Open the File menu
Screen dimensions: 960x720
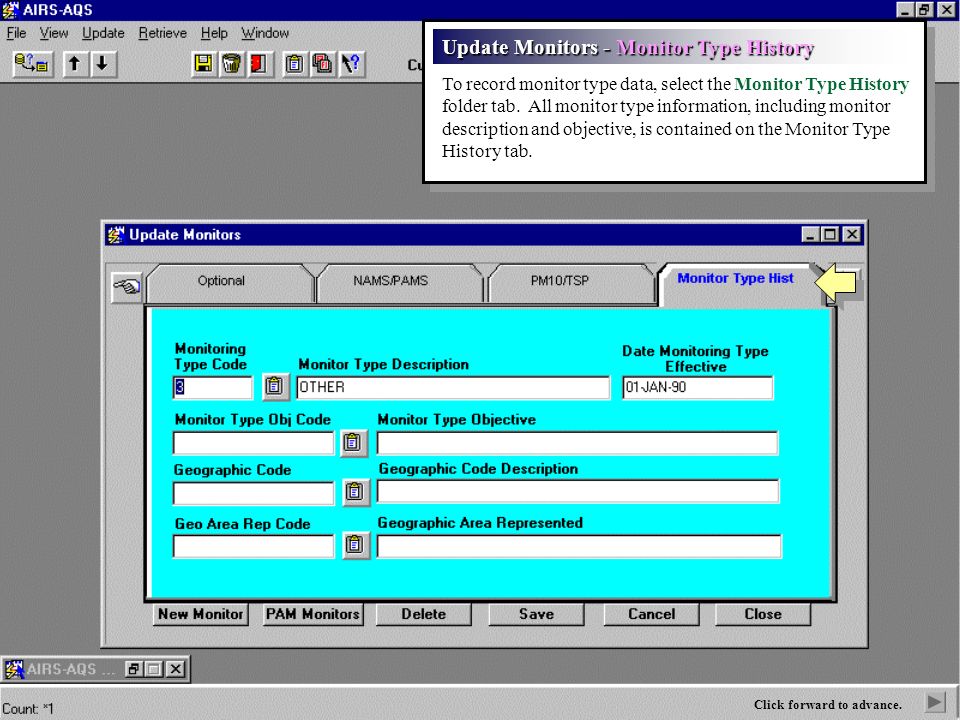coord(17,33)
